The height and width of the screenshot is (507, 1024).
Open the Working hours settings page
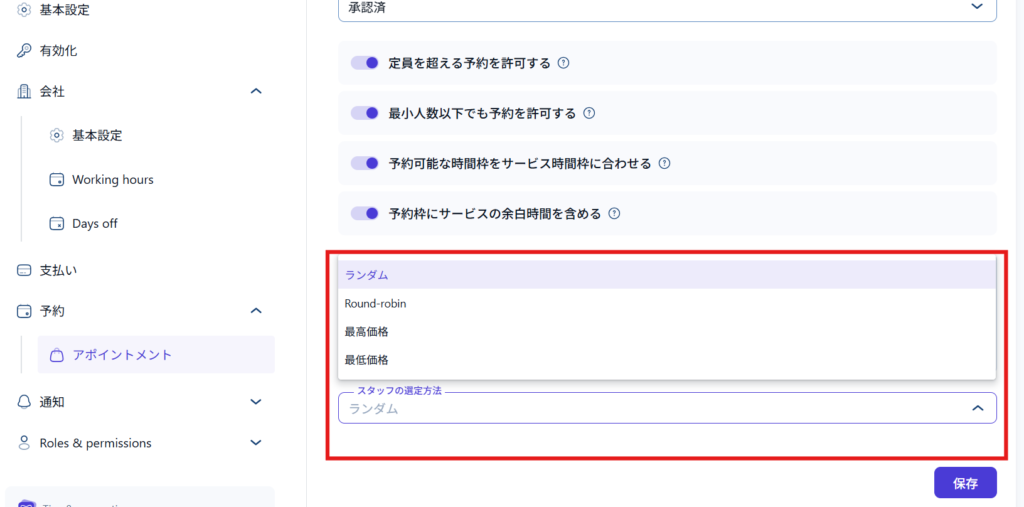(x=112, y=180)
